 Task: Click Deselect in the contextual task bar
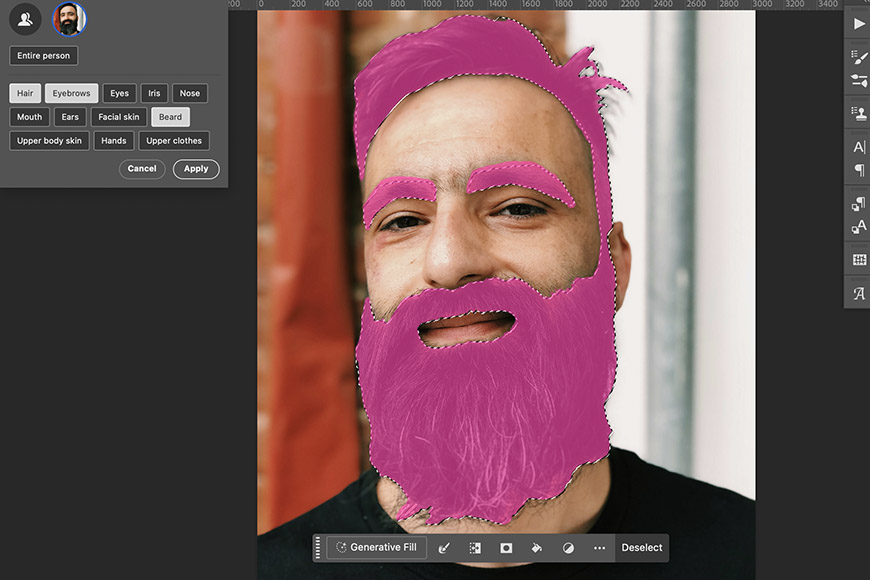coord(642,548)
